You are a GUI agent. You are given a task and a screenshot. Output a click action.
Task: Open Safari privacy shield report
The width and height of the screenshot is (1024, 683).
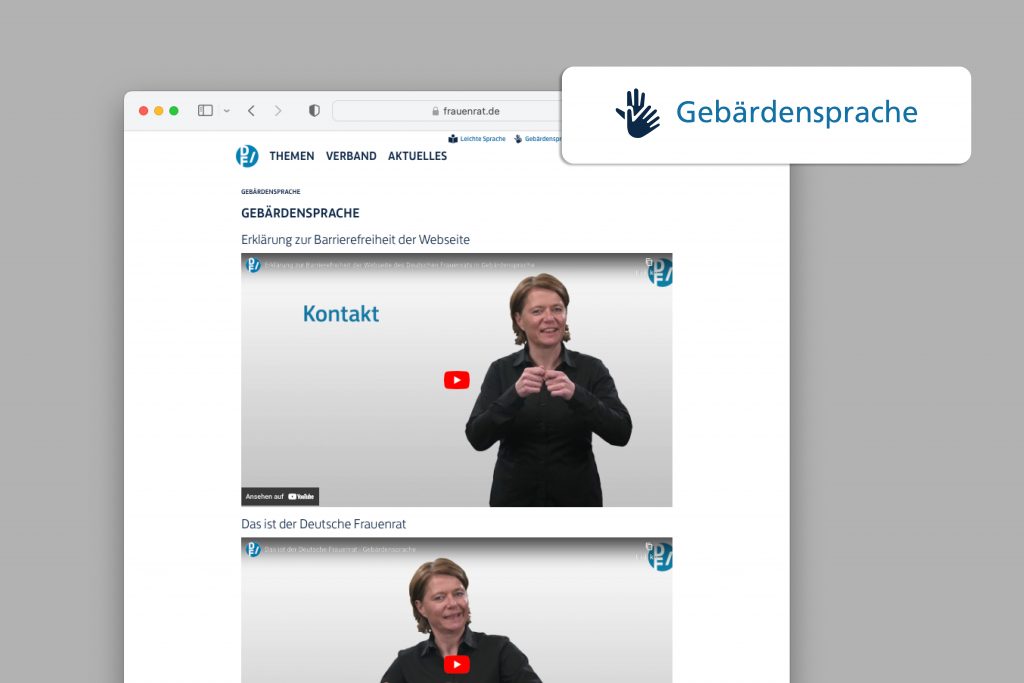[313, 110]
